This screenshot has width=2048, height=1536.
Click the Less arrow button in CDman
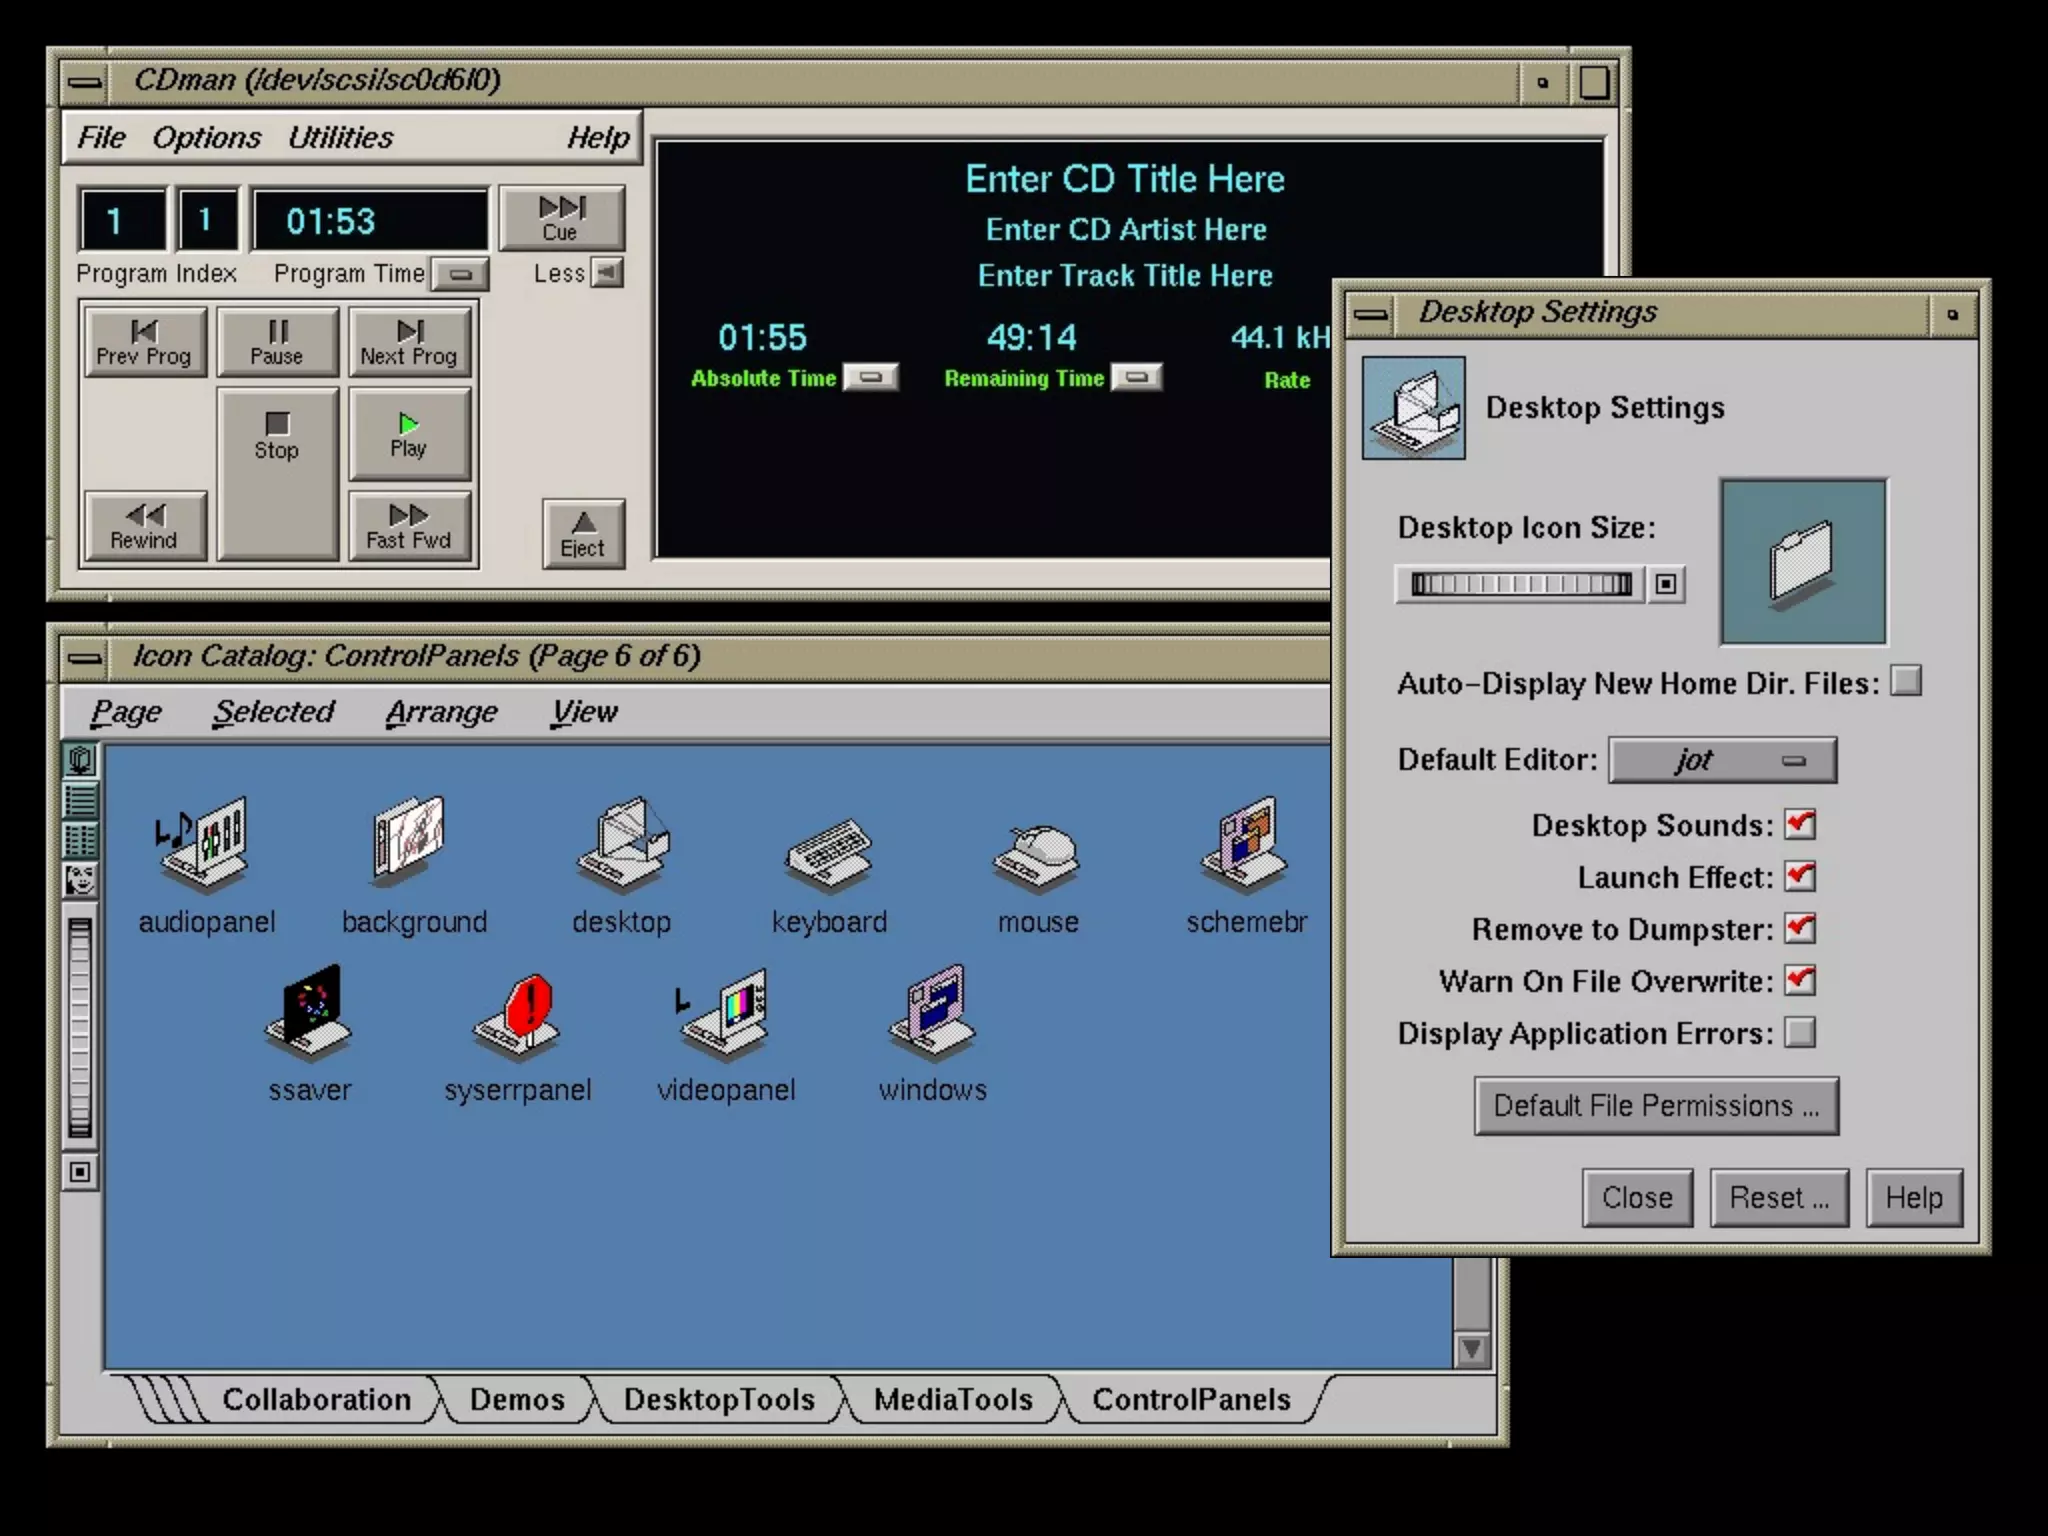(x=607, y=272)
